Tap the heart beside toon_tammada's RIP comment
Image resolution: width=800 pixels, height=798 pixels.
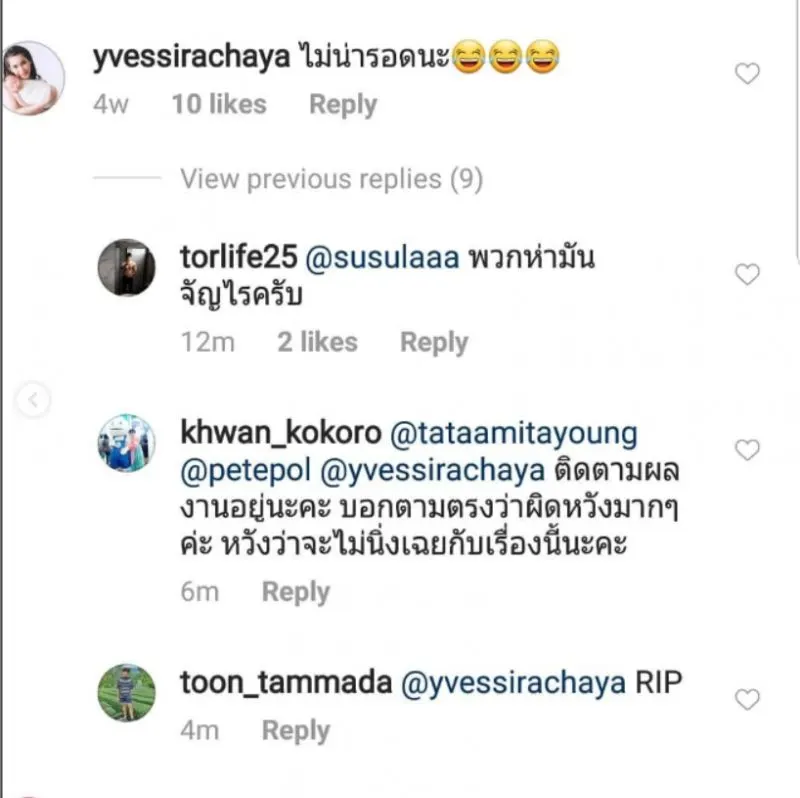pos(747,700)
